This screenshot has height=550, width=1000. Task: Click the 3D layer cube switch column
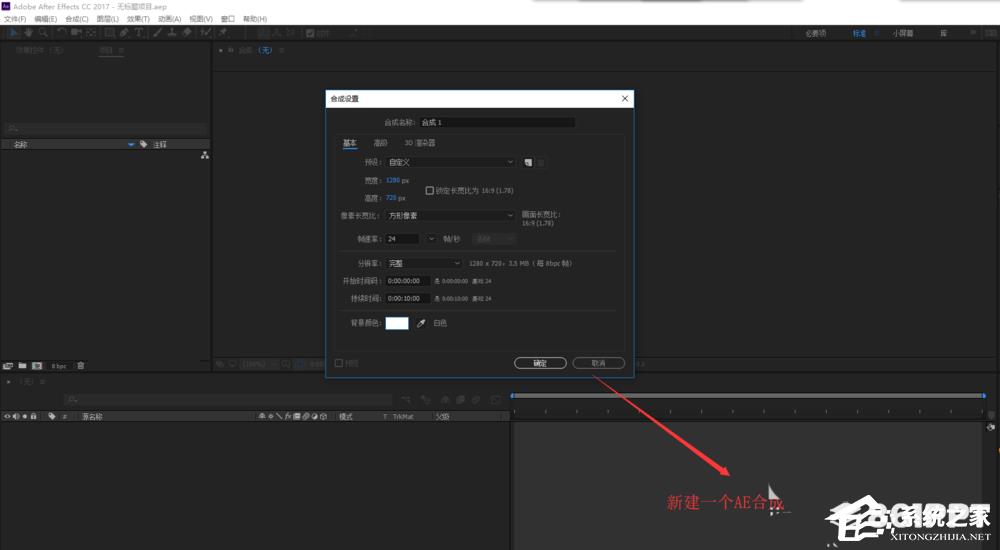[x=323, y=416]
